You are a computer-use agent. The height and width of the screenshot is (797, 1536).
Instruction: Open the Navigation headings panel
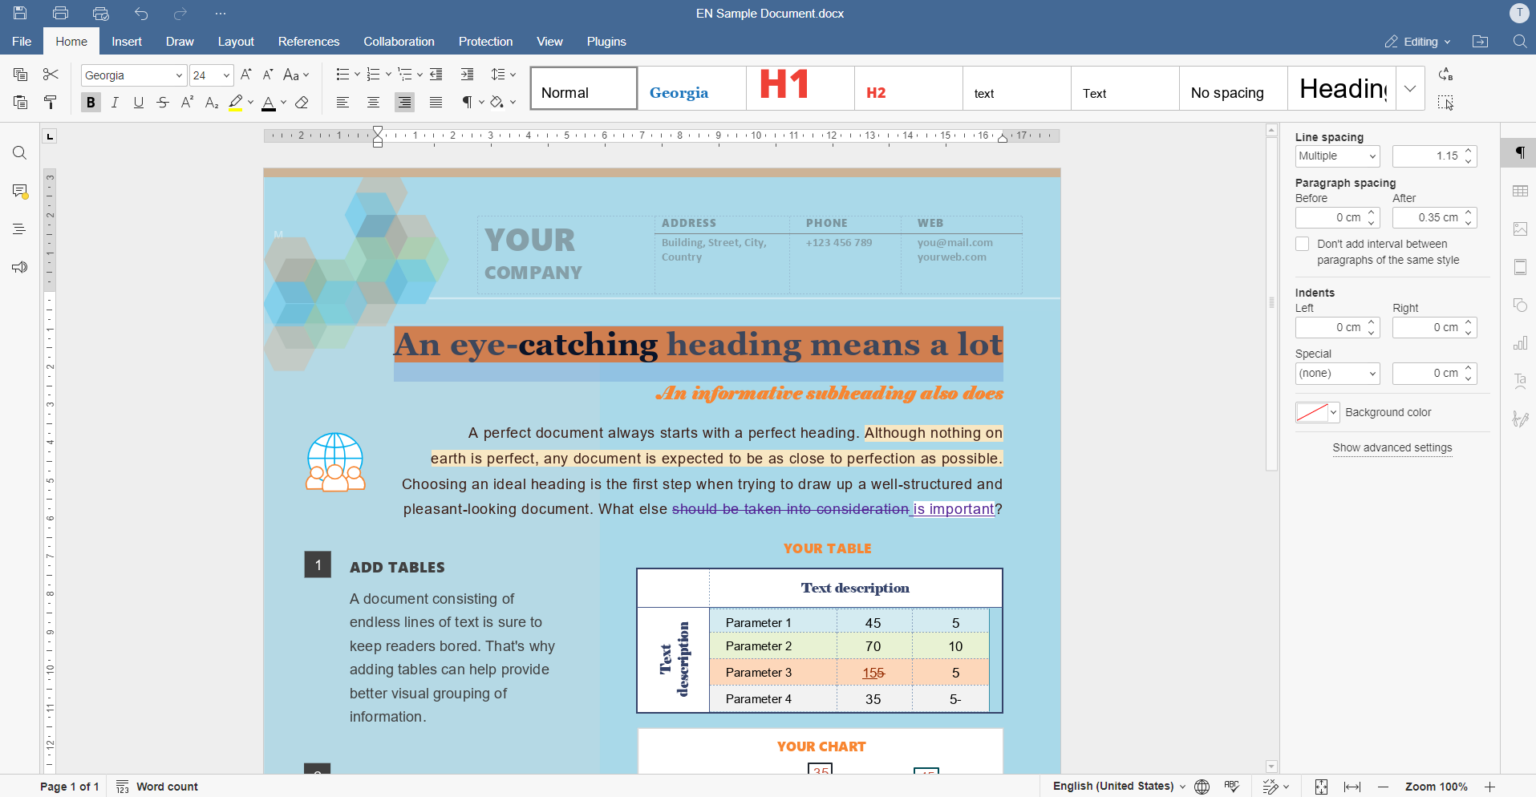tap(19, 228)
